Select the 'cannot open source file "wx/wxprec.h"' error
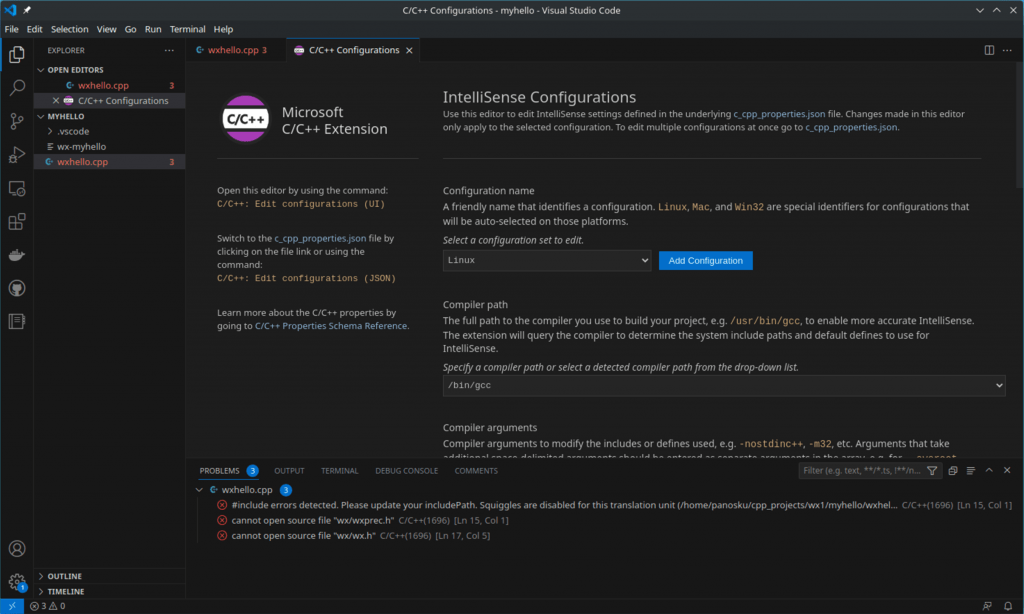1024x614 pixels. click(x=604, y=521)
